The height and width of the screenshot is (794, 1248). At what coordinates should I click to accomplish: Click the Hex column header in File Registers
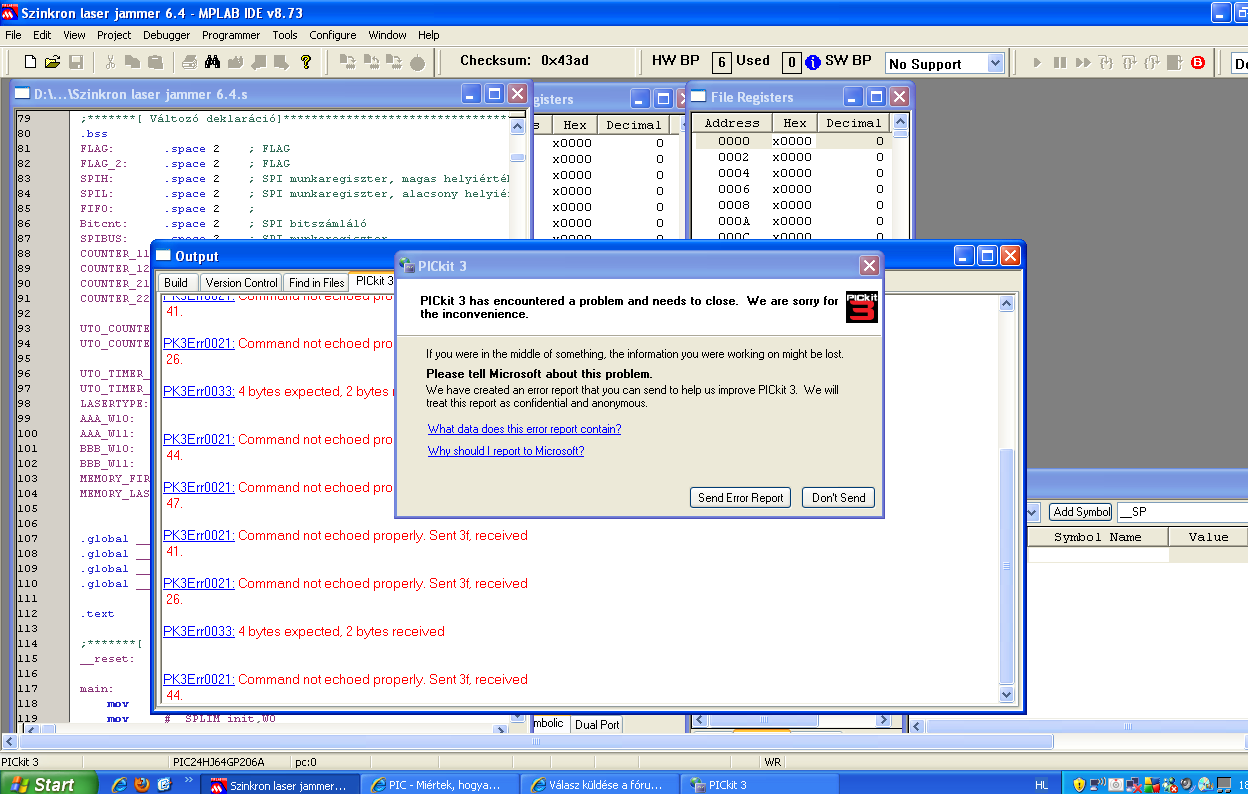pos(795,123)
